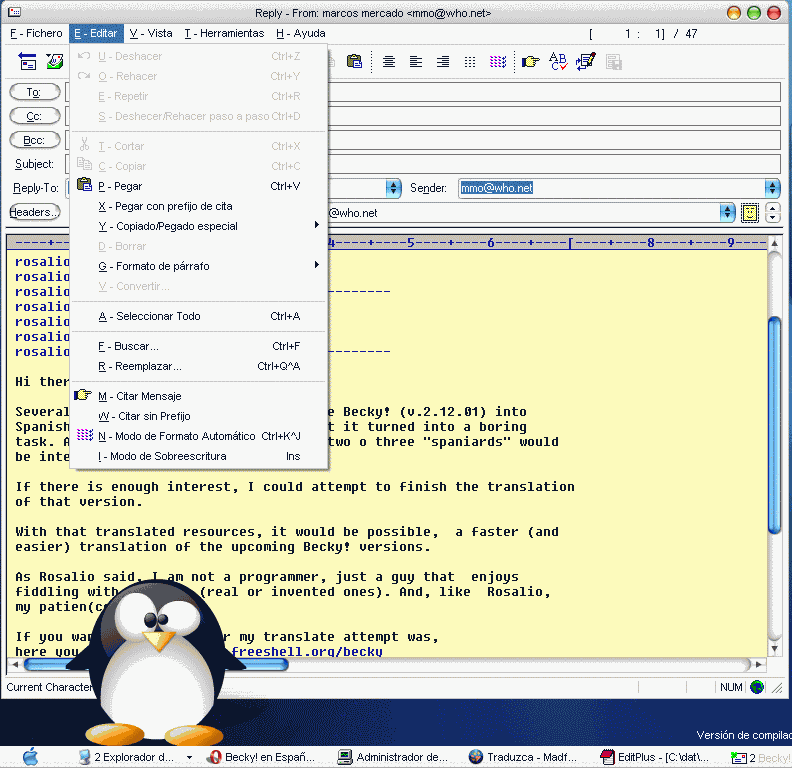
Task: Click the send-message icon in the toolbar
Action: [x=27, y=62]
